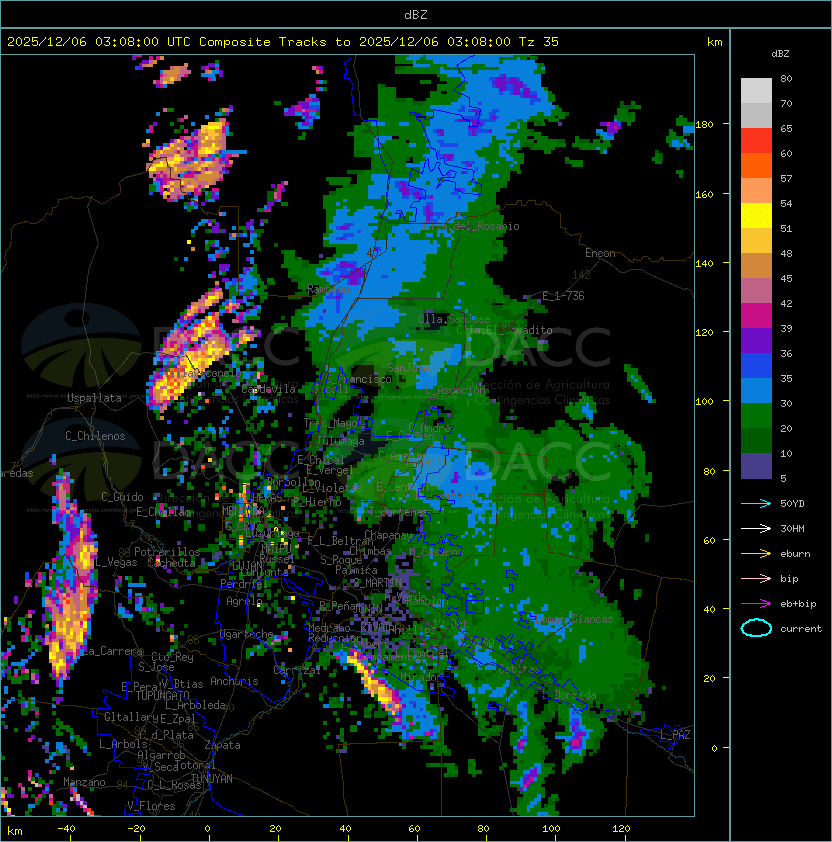Screen dimensions: 832x842
Task: Click the 'L_Dormida' map label
Action: (569, 694)
